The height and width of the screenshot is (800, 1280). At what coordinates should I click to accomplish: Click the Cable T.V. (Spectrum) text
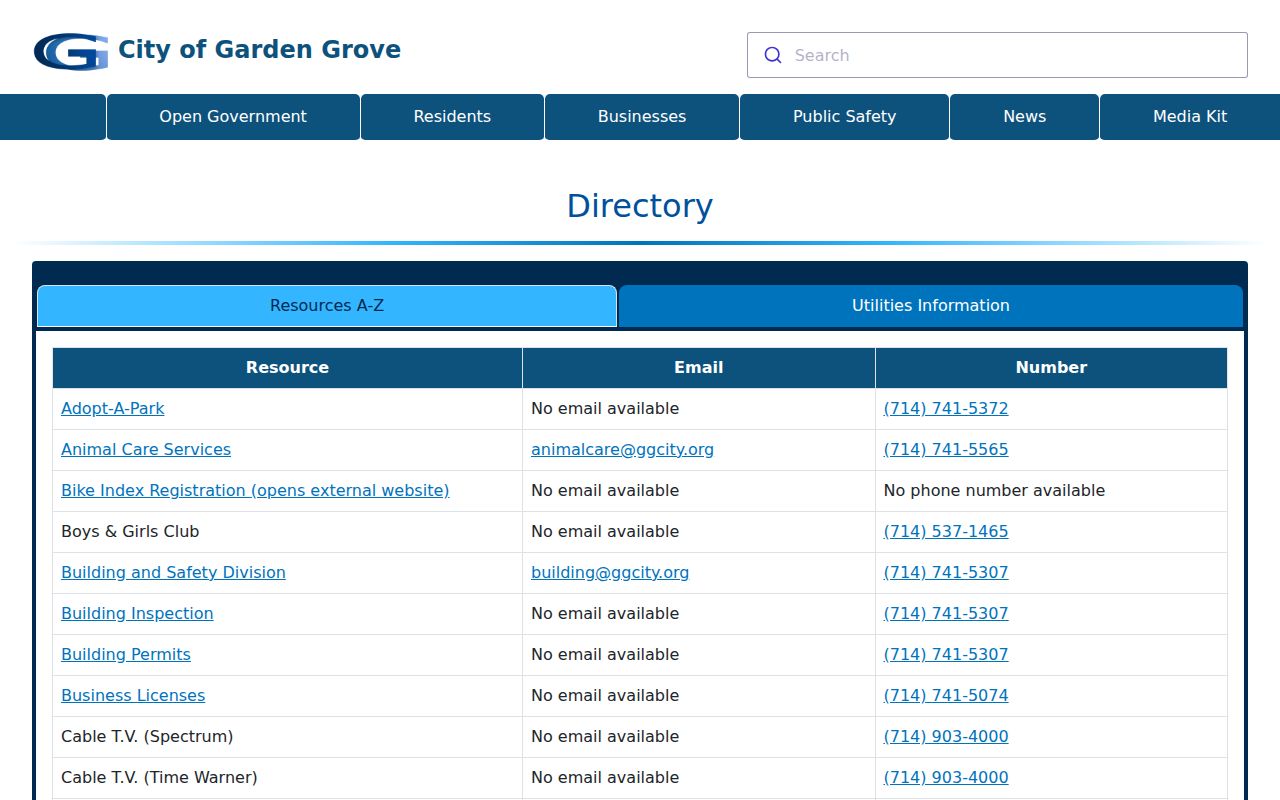coord(147,736)
